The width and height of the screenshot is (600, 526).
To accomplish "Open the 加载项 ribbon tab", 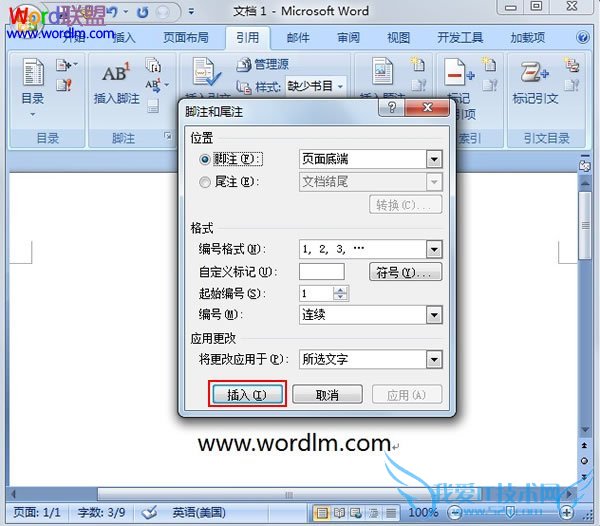I will pyautogui.click(x=527, y=38).
